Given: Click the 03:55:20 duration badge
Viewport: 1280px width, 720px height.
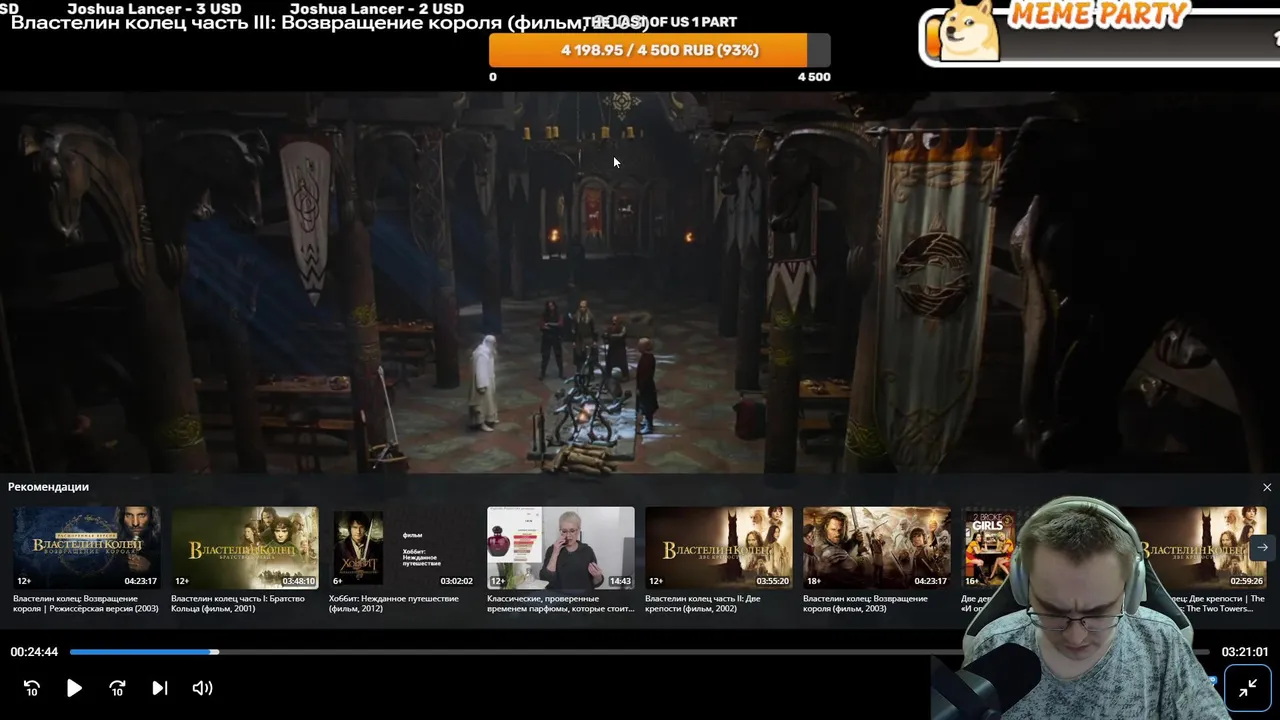Looking at the screenshot, I should 772,580.
